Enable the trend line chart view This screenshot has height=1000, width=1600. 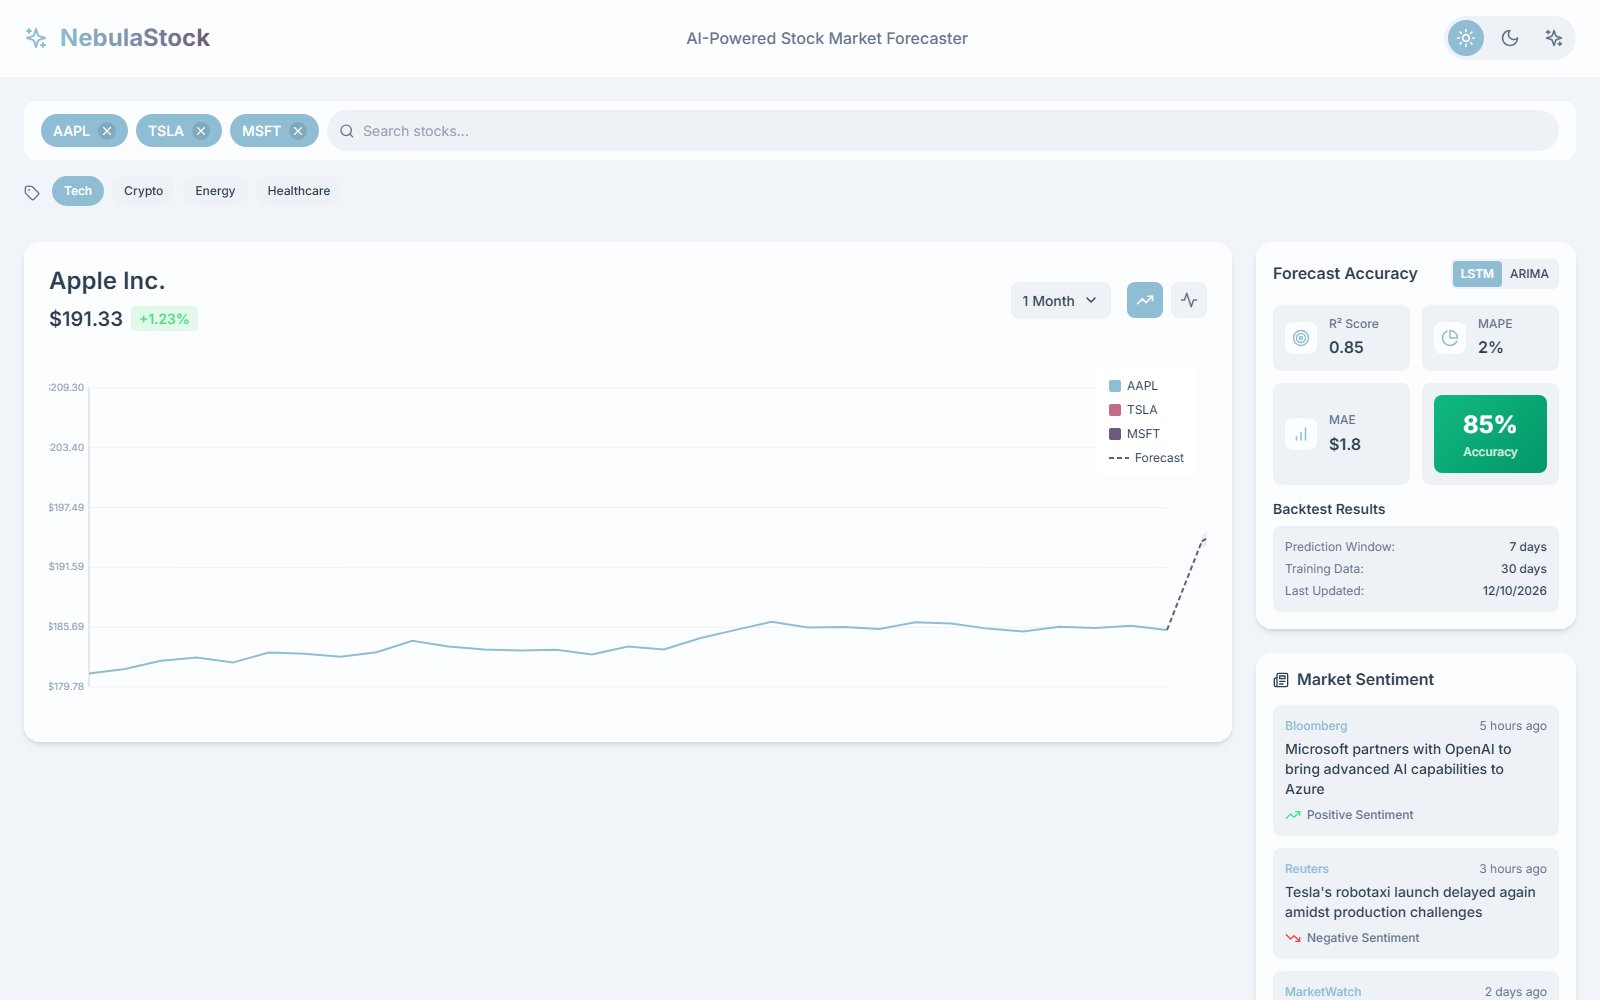(1145, 300)
